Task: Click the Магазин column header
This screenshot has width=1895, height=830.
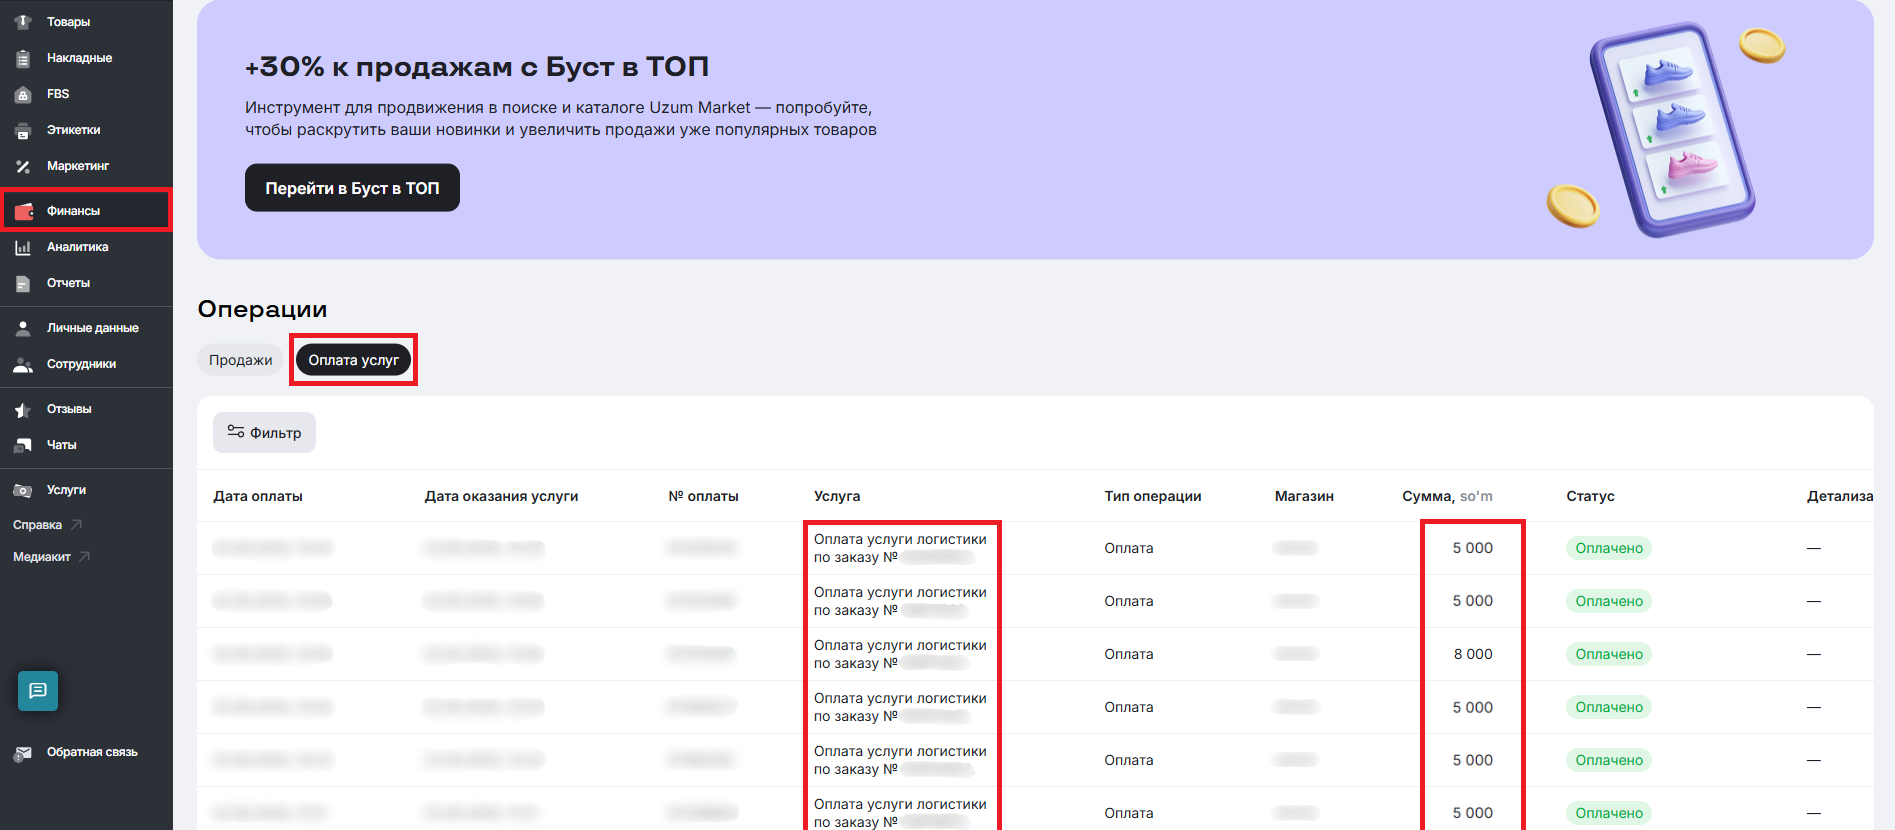Action: 1304,496
